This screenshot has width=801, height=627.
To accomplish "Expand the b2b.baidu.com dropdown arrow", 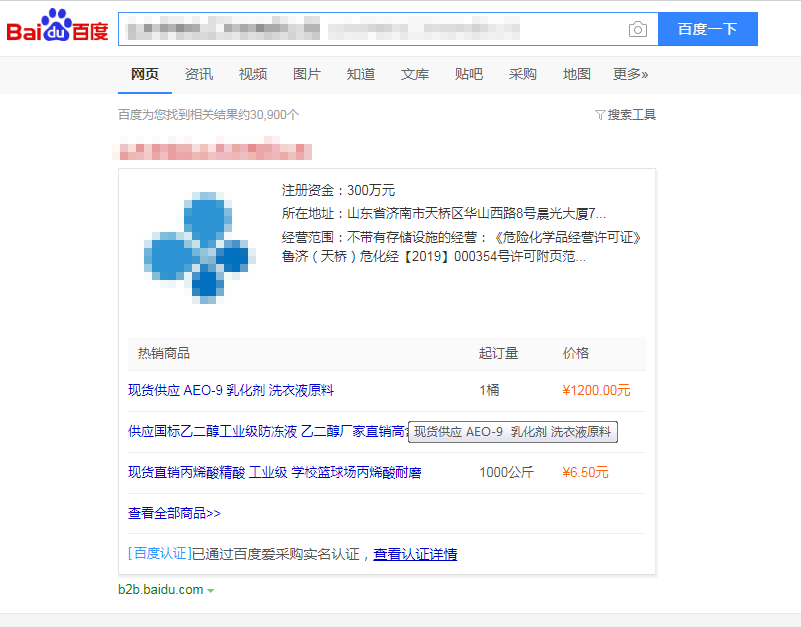I will pos(211,591).
